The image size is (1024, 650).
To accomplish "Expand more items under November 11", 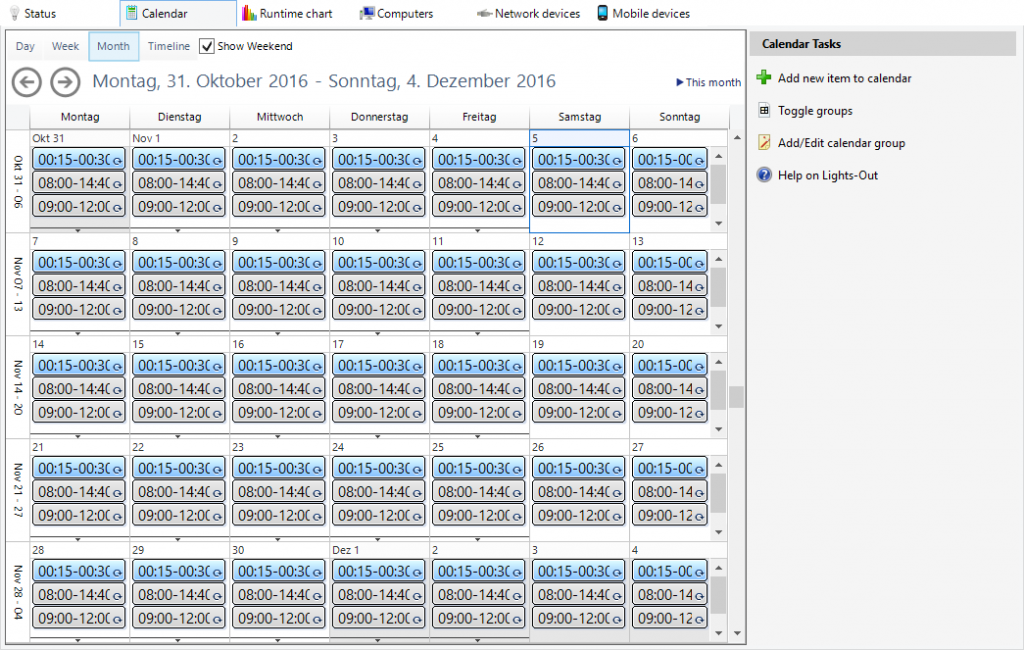I will 477,333.
